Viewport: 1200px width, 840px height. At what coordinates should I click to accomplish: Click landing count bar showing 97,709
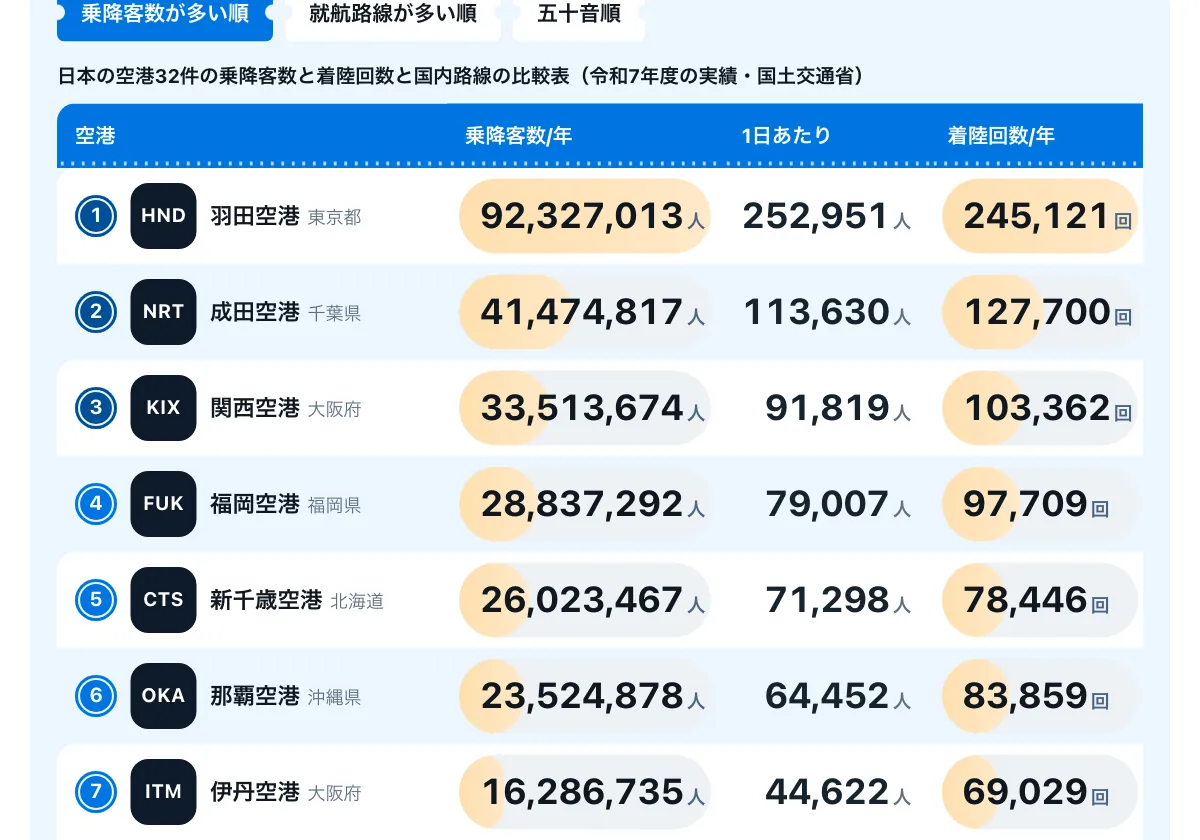point(1040,504)
